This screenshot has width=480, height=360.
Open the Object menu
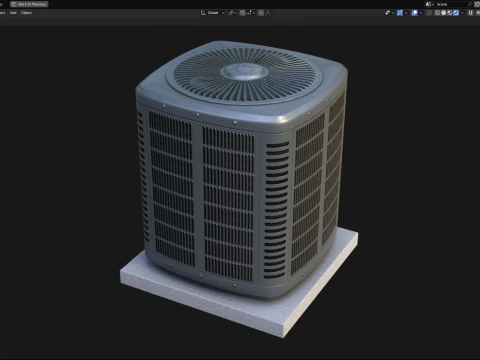pyautogui.click(x=26, y=13)
